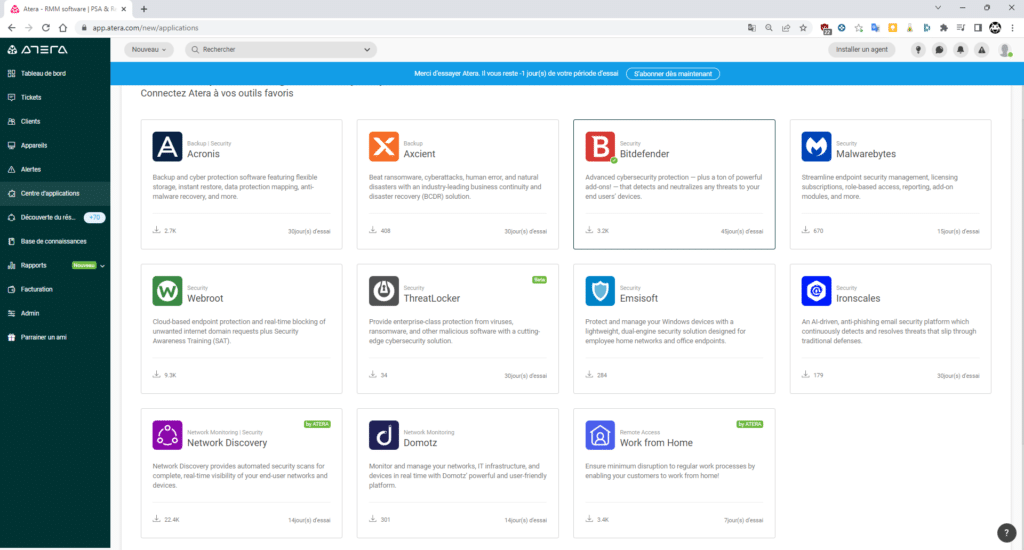Open the ThreatLocker card title

pyautogui.click(x=432, y=299)
